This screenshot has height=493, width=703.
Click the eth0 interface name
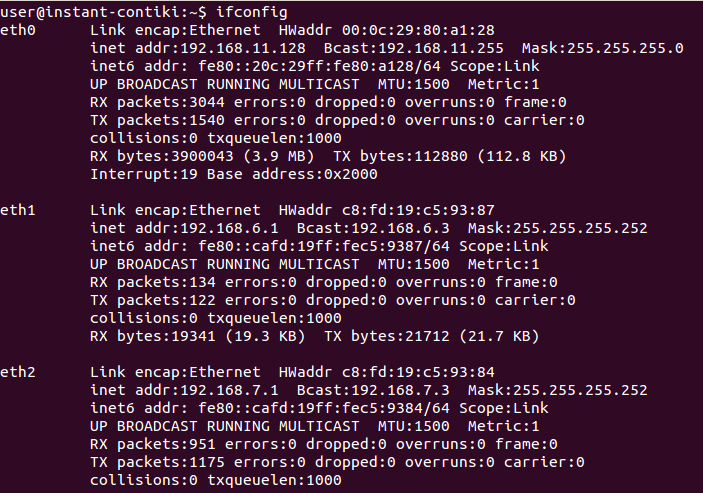click(18, 30)
